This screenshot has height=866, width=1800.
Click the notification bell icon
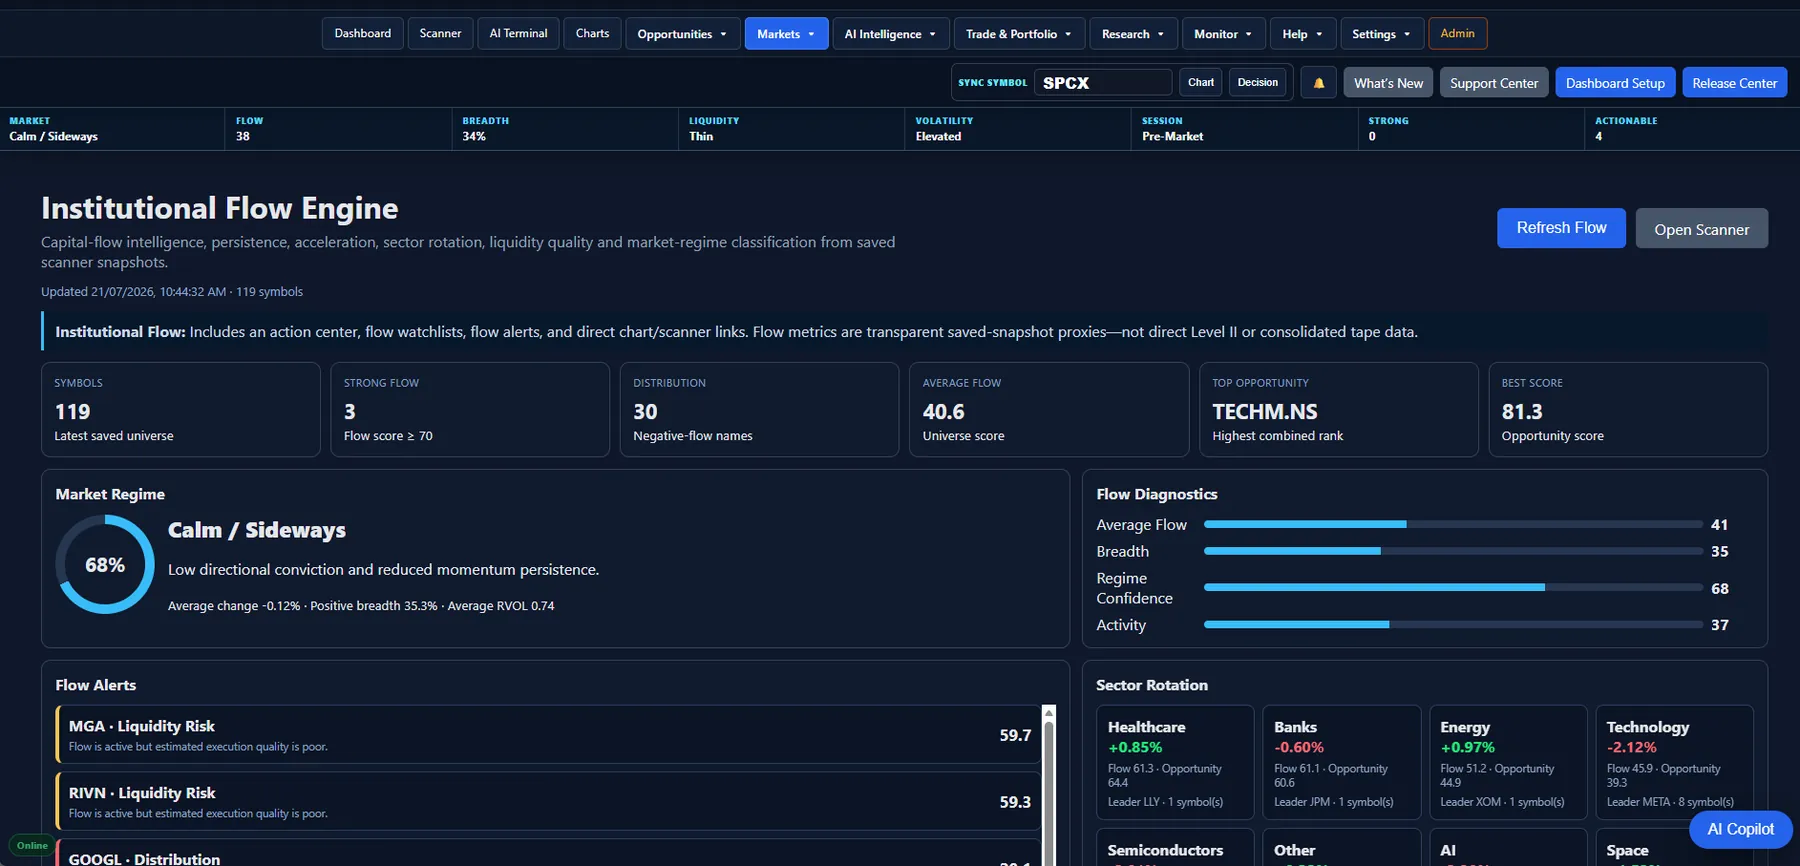[x=1318, y=83]
